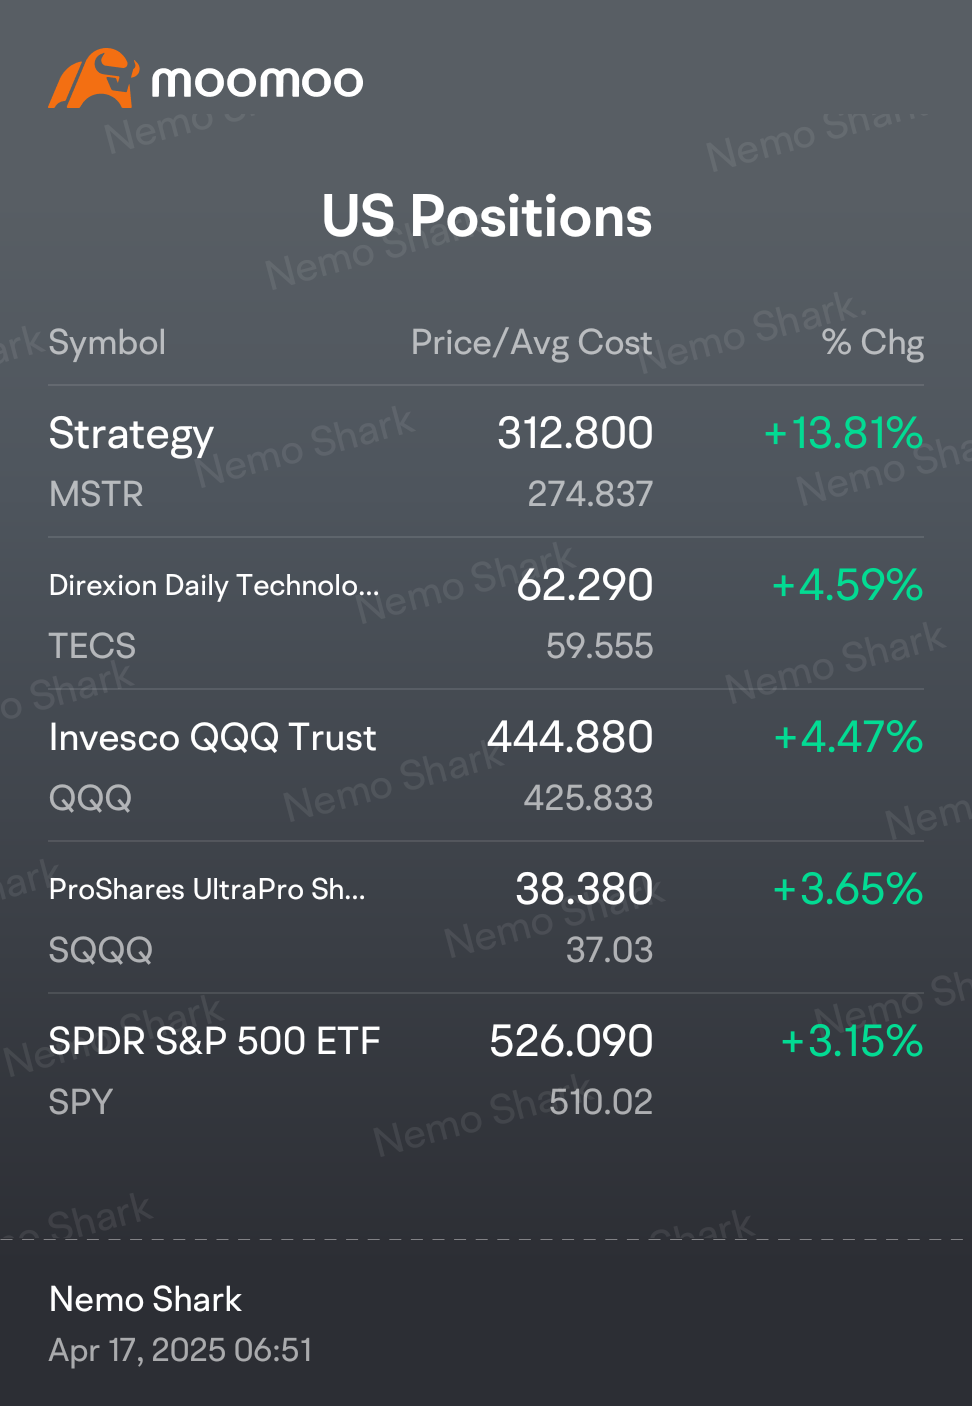Select the US Positions title

pyautogui.click(x=486, y=216)
